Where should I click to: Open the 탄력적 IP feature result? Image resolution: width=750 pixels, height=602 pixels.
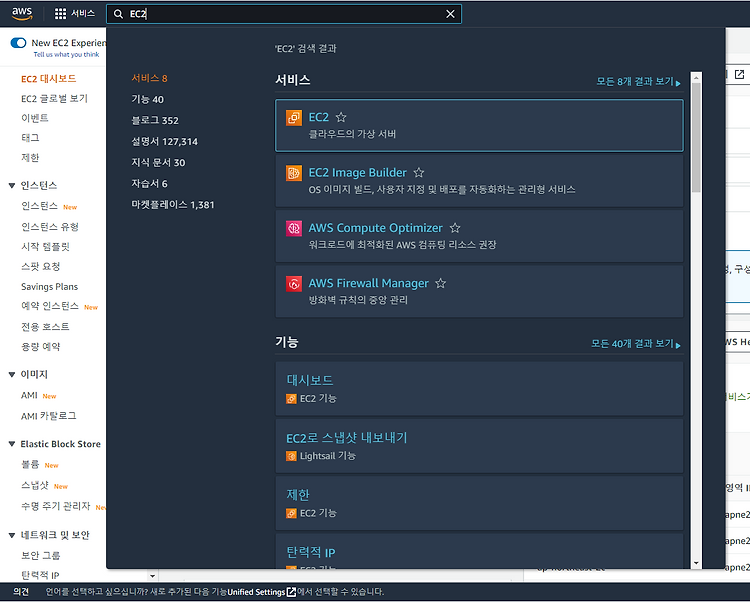tap(479, 551)
